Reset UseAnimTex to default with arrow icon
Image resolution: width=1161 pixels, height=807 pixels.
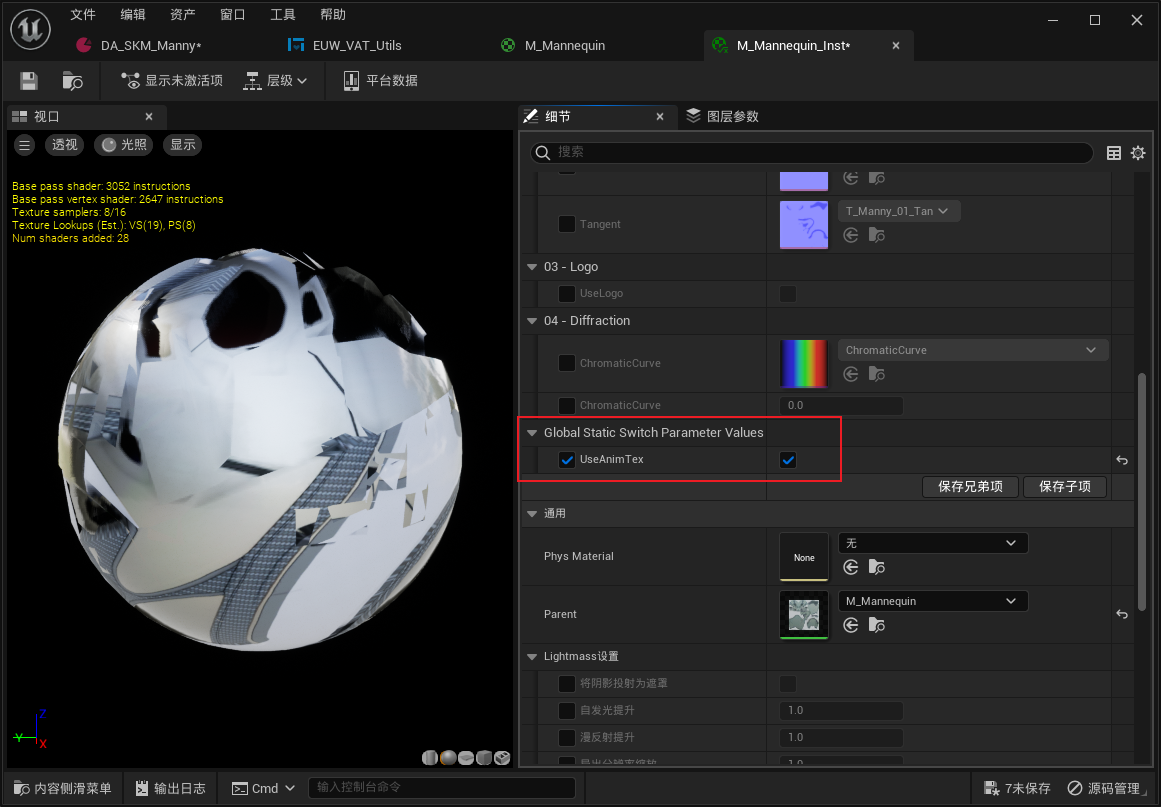tap(1122, 461)
